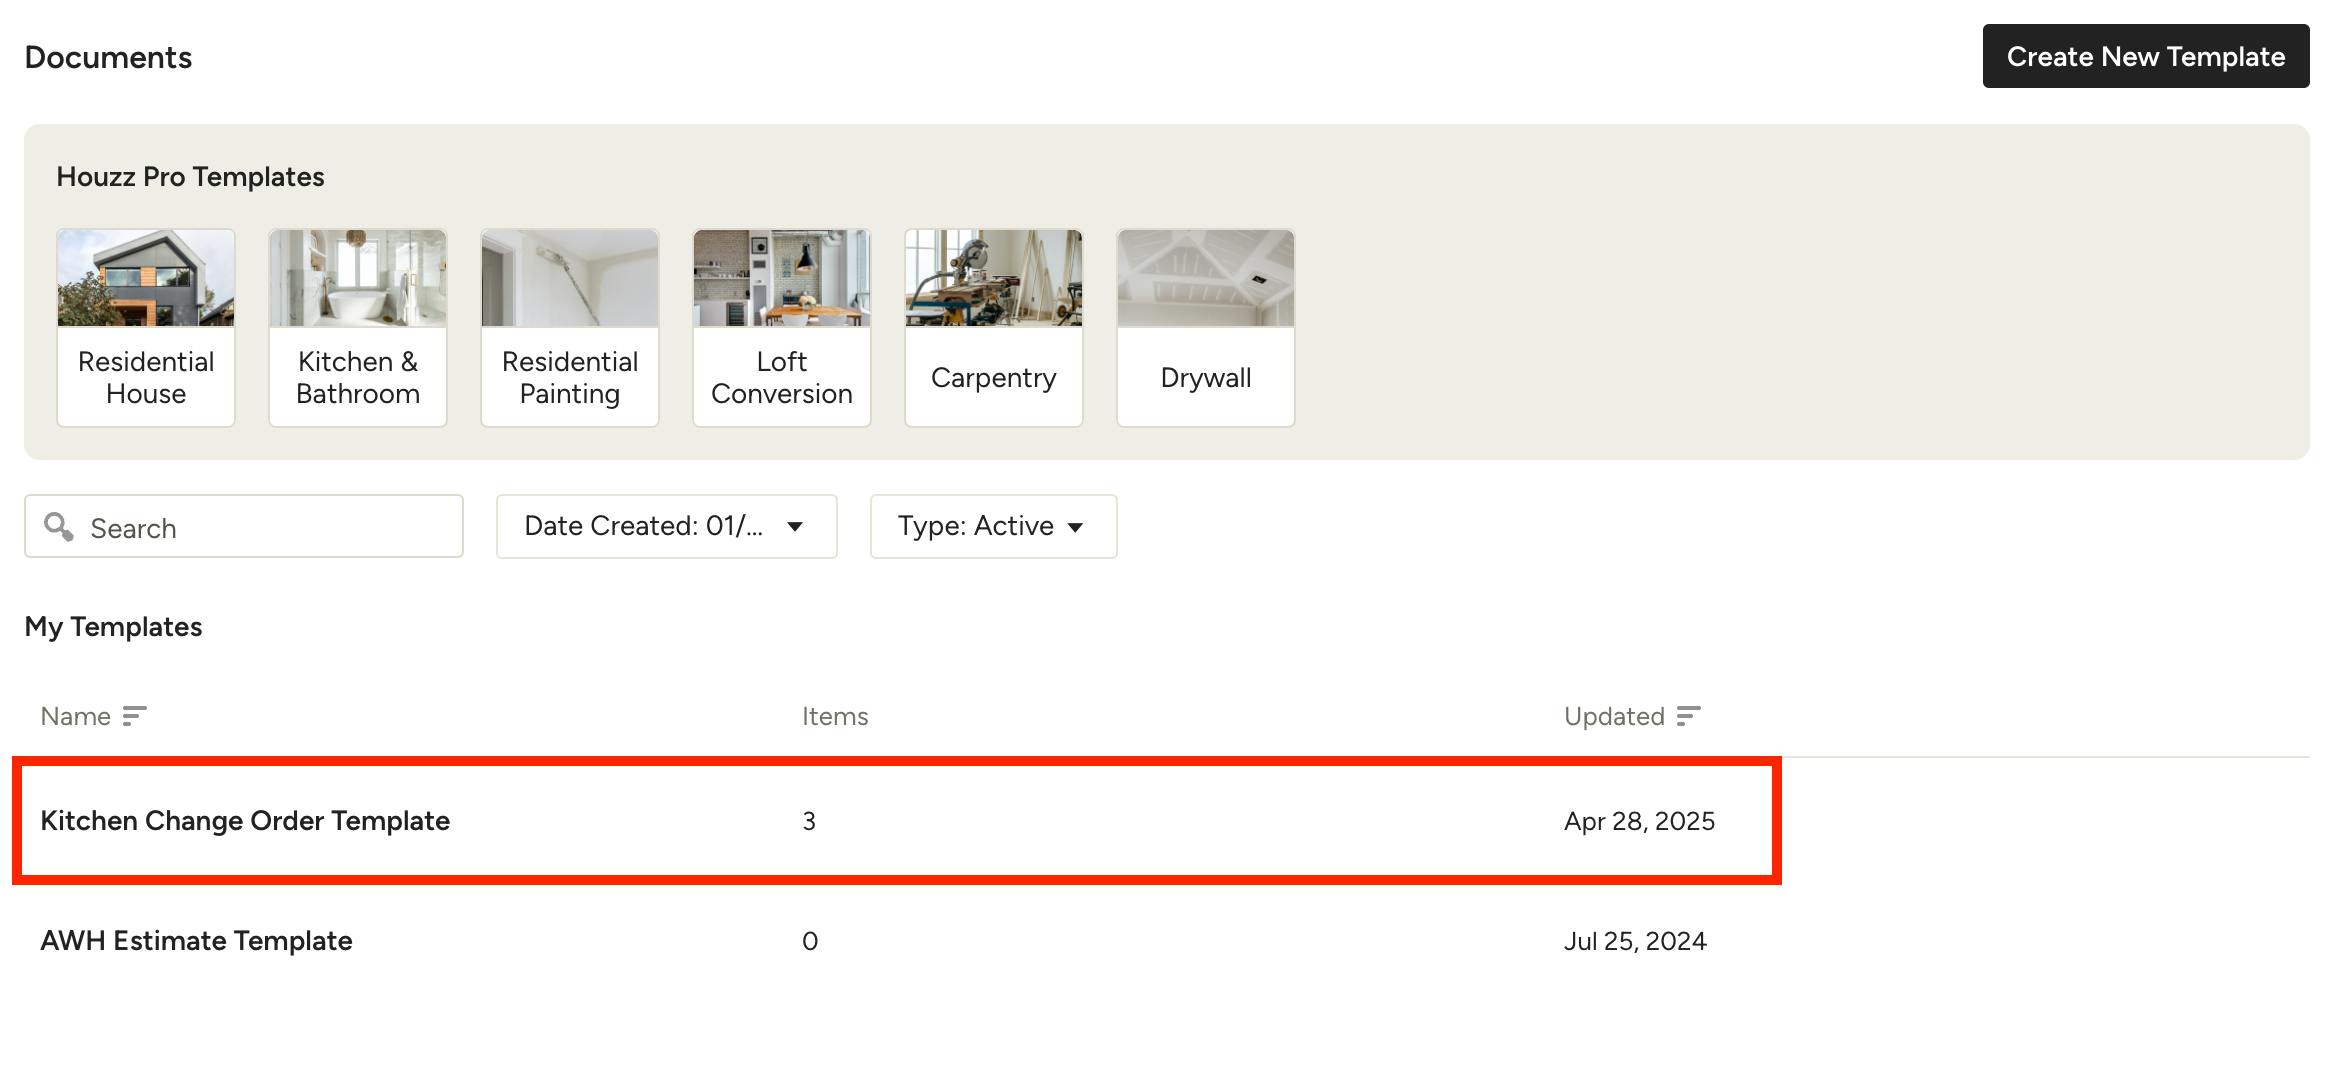The height and width of the screenshot is (1072, 2328).
Task: Click the Apr 28, 2025 updated date
Action: [1639, 821]
